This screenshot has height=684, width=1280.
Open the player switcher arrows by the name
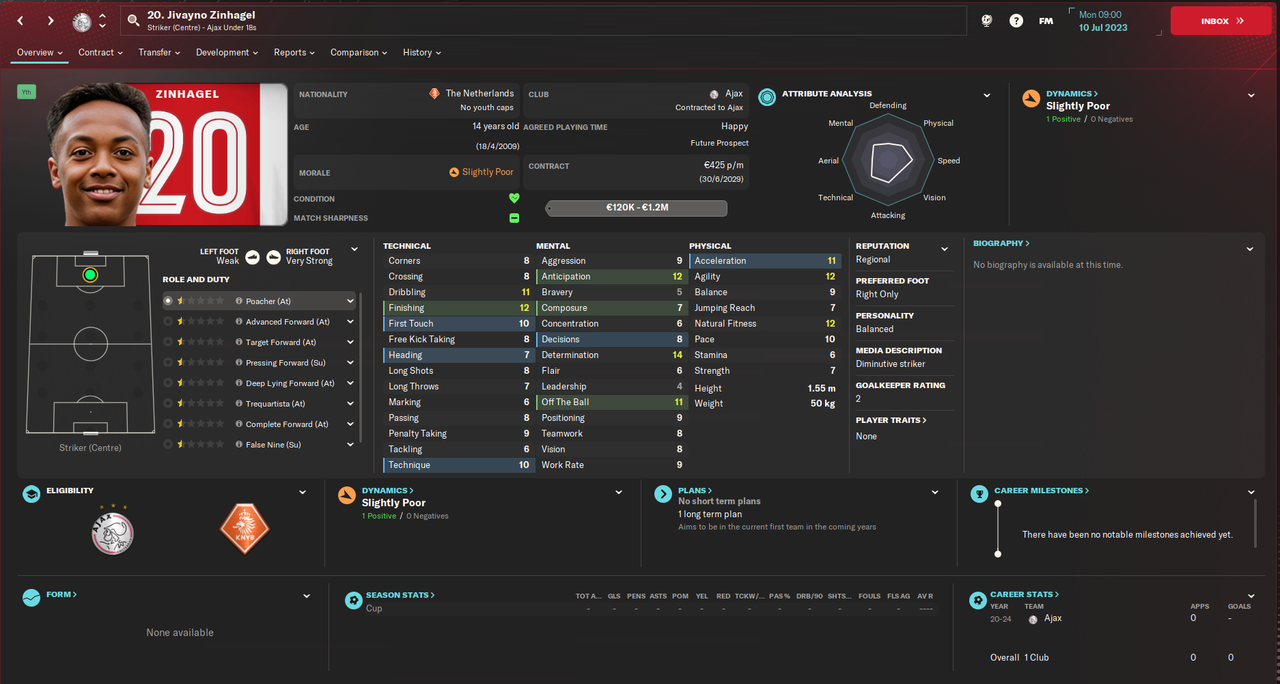click(x=102, y=21)
